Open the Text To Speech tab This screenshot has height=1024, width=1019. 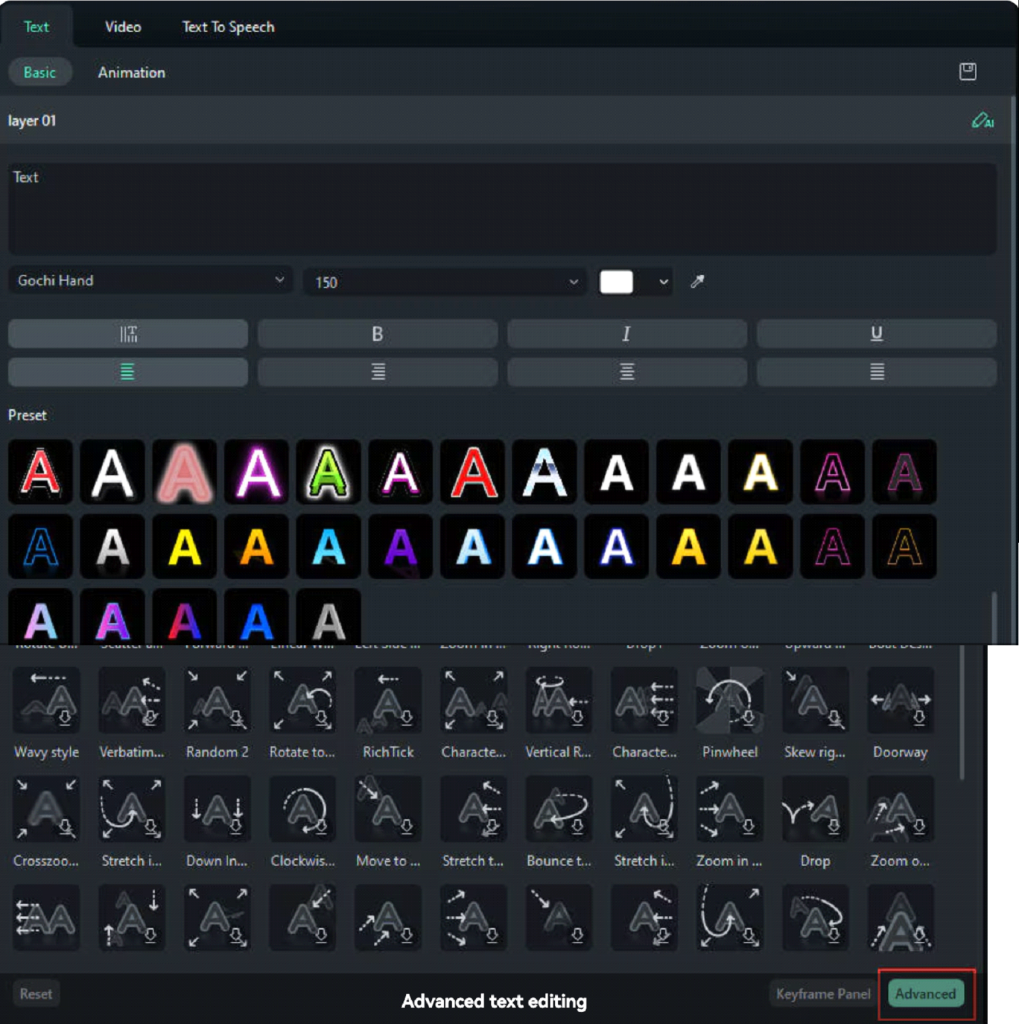(228, 27)
